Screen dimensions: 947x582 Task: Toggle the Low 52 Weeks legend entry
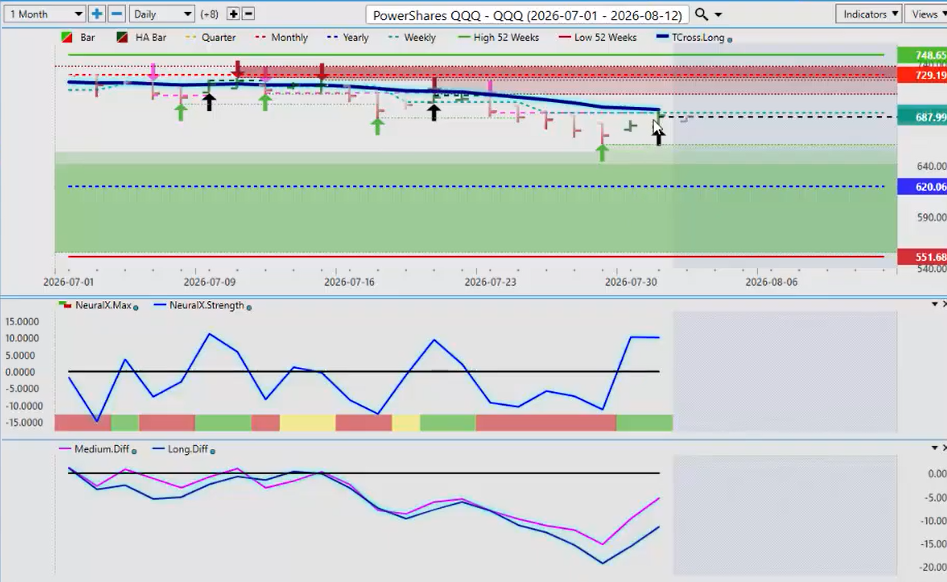pos(598,37)
